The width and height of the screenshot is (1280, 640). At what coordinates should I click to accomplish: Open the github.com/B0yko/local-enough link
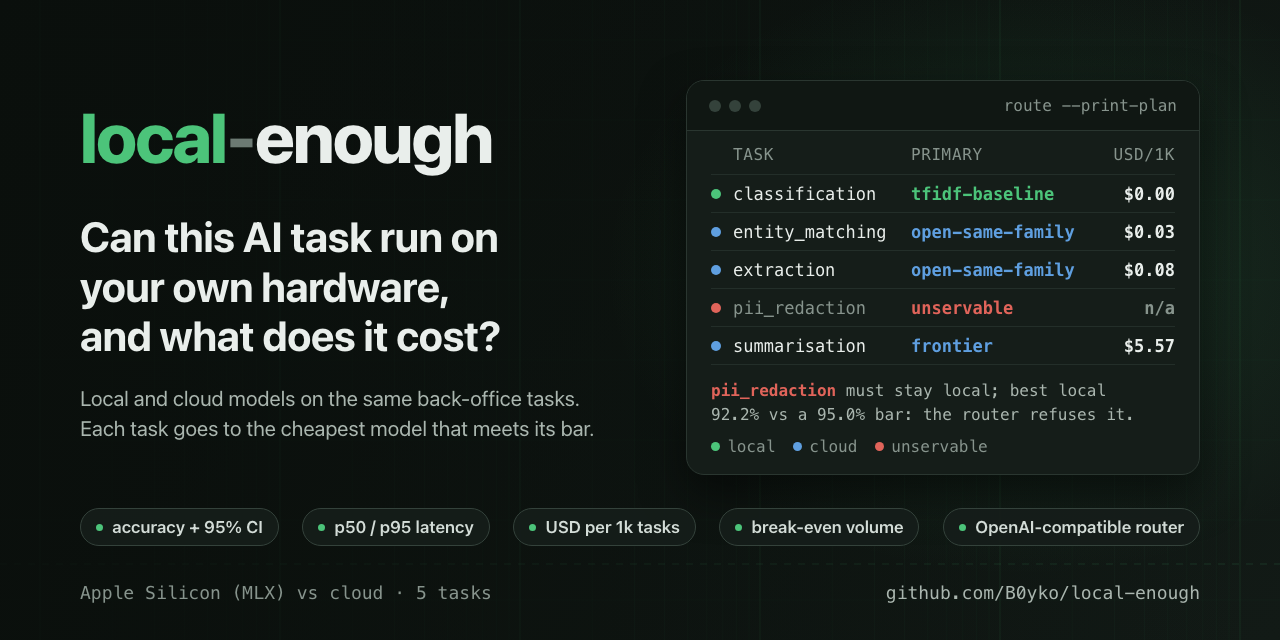(x=1043, y=593)
